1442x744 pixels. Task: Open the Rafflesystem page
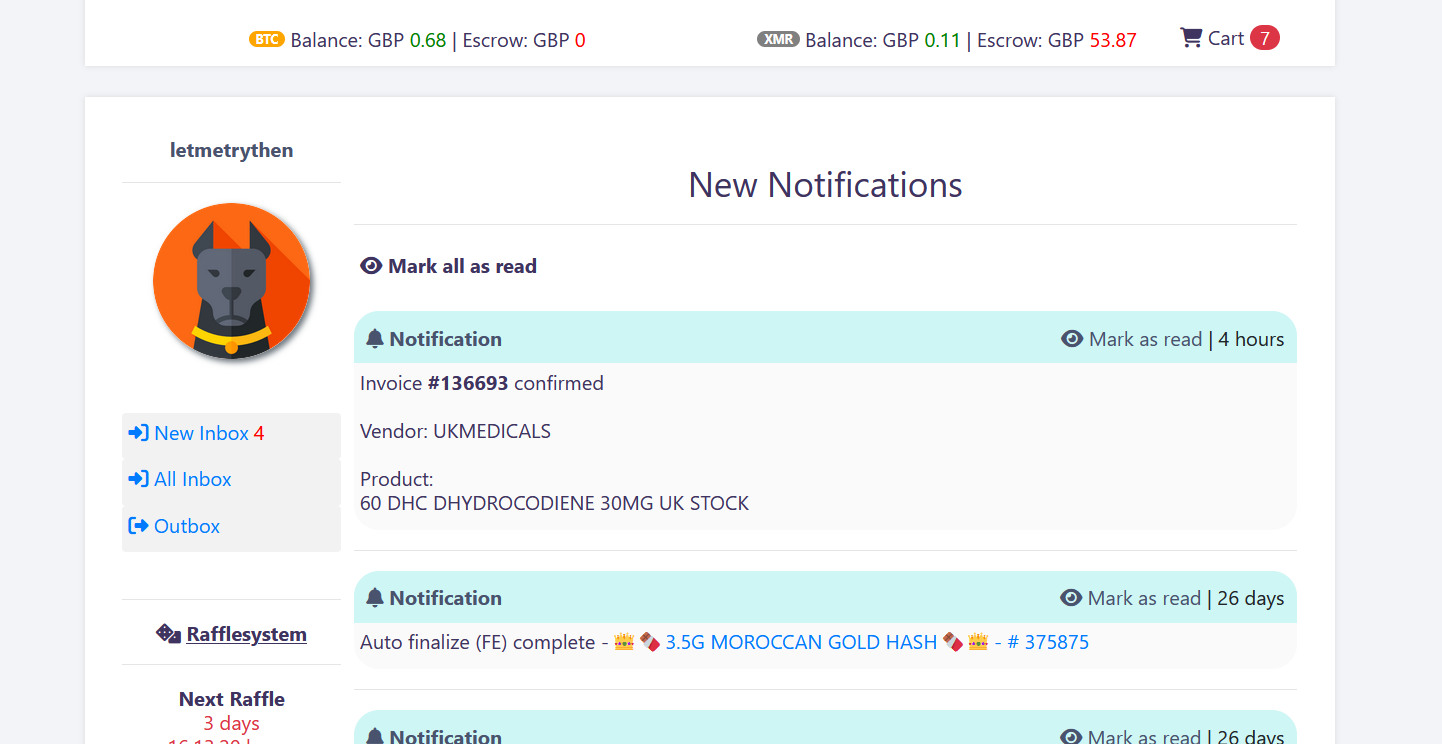(246, 633)
